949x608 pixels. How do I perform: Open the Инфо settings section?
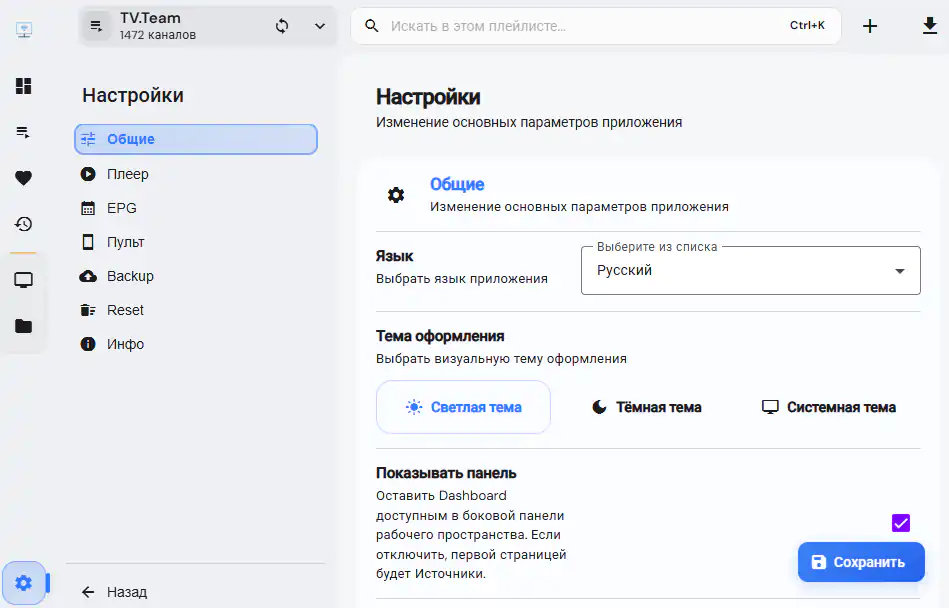pos(195,344)
